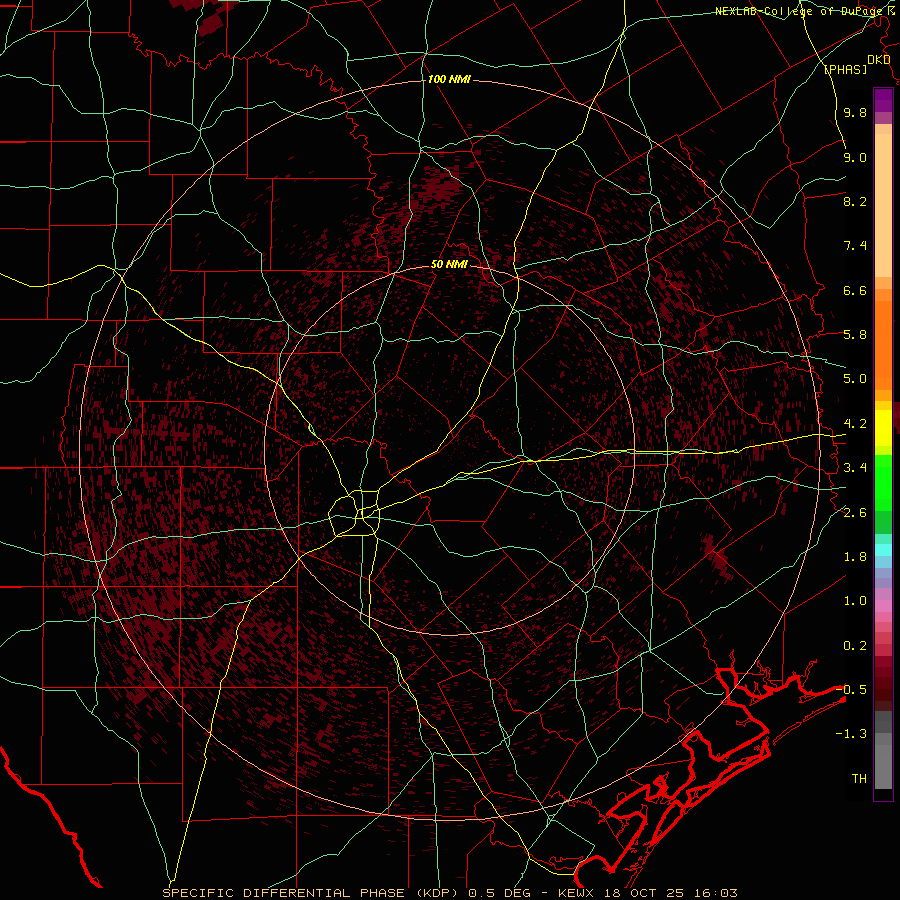Click the 6.6 value on color scale
900x900 pixels.
pyautogui.click(x=855, y=290)
